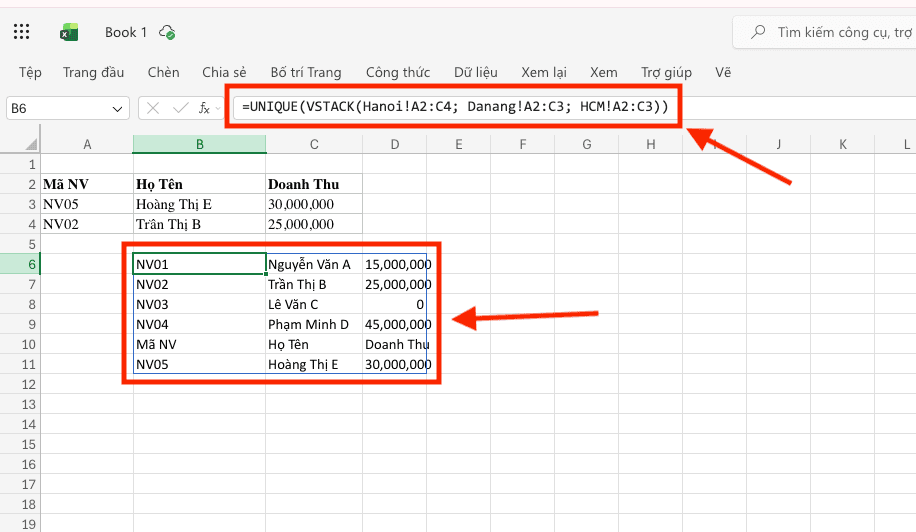Image resolution: width=916 pixels, height=532 pixels.
Task: Click the cancel X formula icon
Action: (x=153, y=108)
